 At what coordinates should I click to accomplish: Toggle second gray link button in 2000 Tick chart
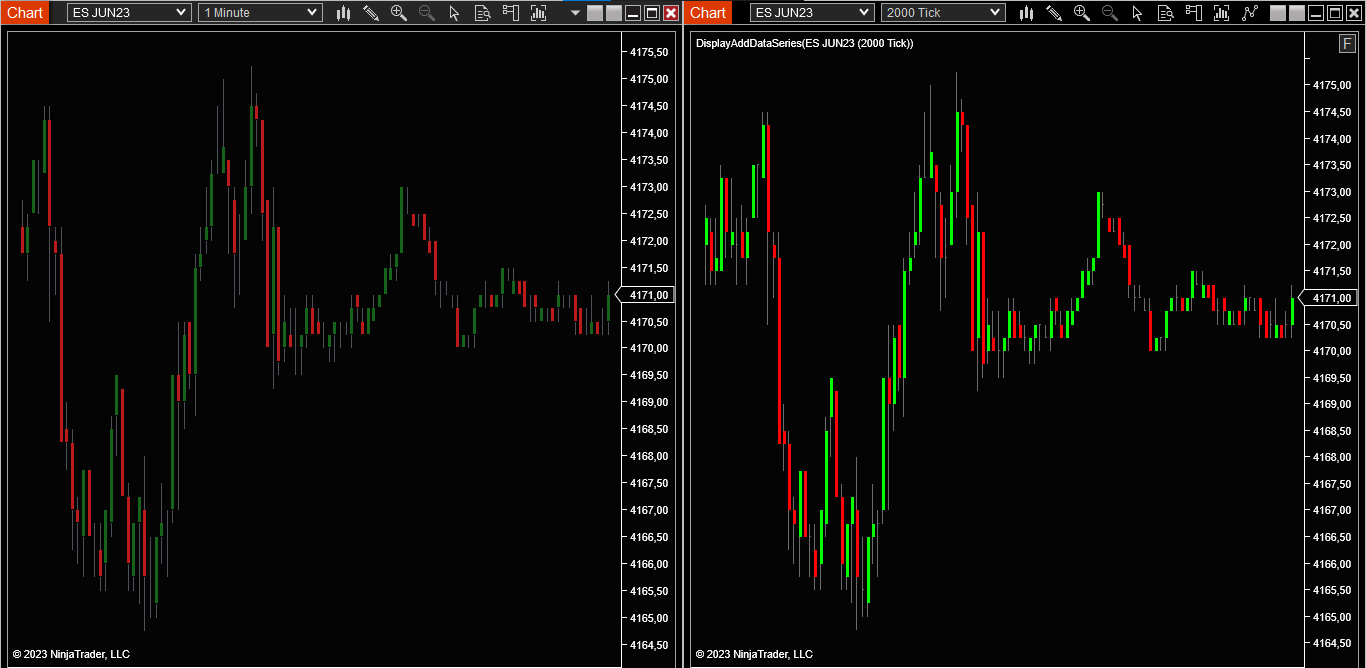[x=1297, y=13]
